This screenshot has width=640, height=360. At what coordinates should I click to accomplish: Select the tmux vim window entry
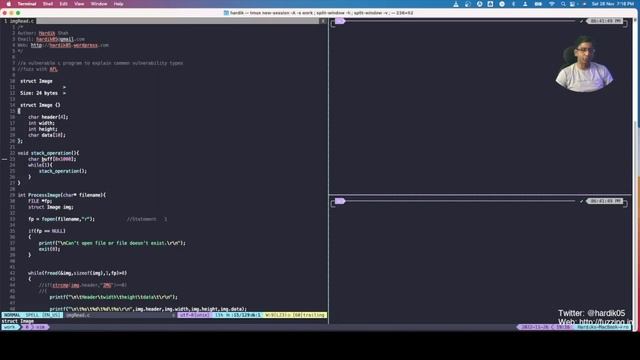tap(35, 327)
